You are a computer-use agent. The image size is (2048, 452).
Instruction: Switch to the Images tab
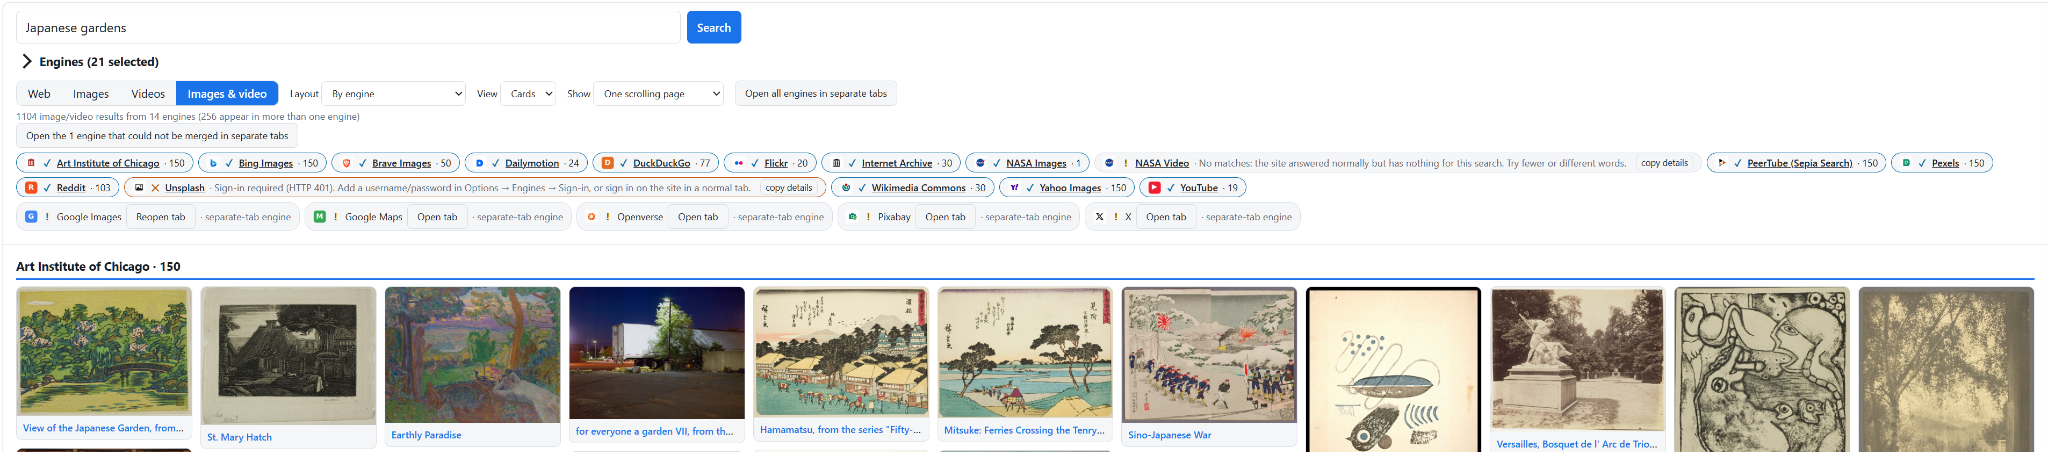[x=91, y=93]
